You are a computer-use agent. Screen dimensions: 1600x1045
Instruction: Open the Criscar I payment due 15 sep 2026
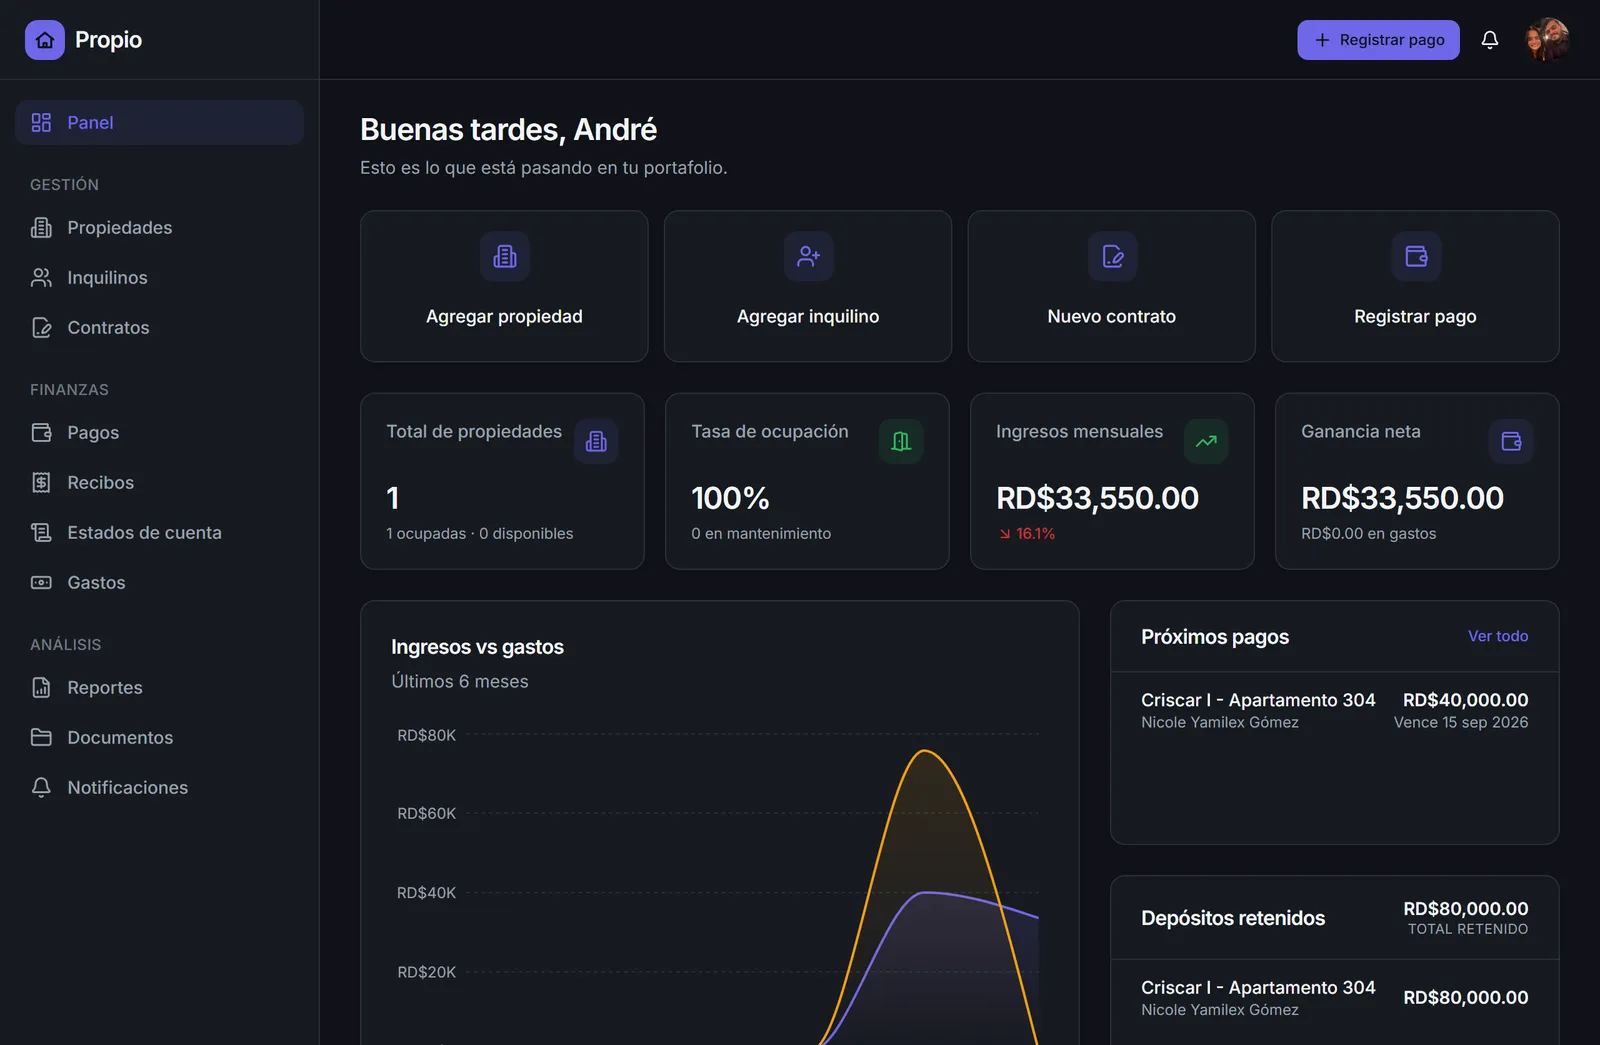[1334, 710]
